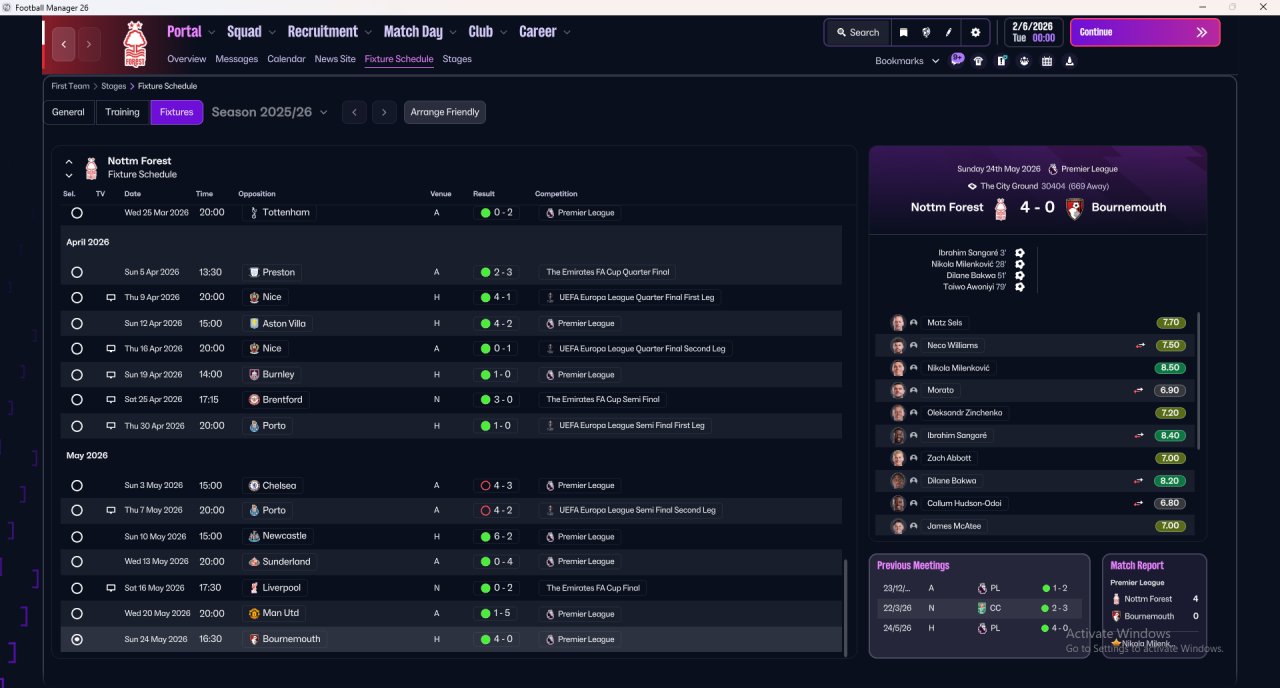Viewport: 1280px width, 688px height.
Task: Click the globe icon in the top toolbar
Action: click(926, 32)
